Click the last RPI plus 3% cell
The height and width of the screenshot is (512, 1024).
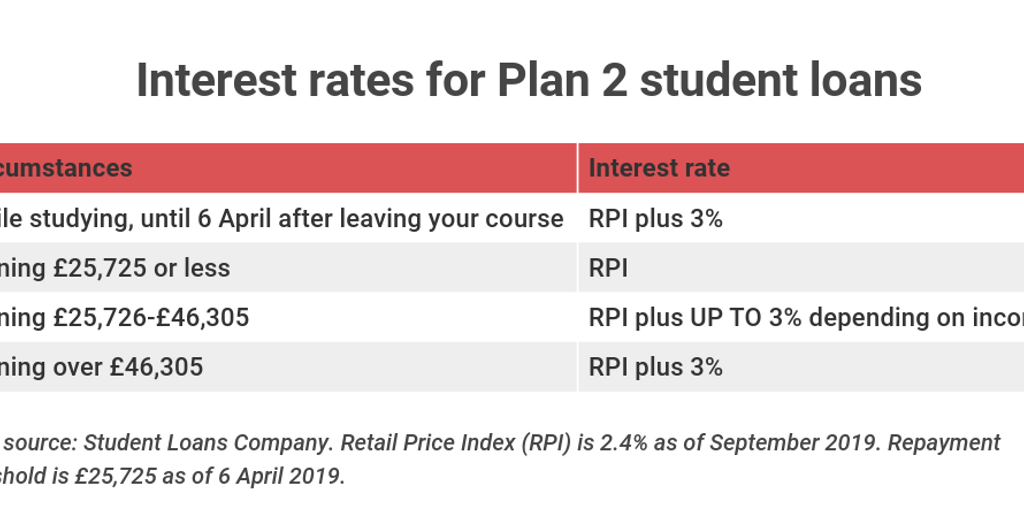tap(656, 368)
